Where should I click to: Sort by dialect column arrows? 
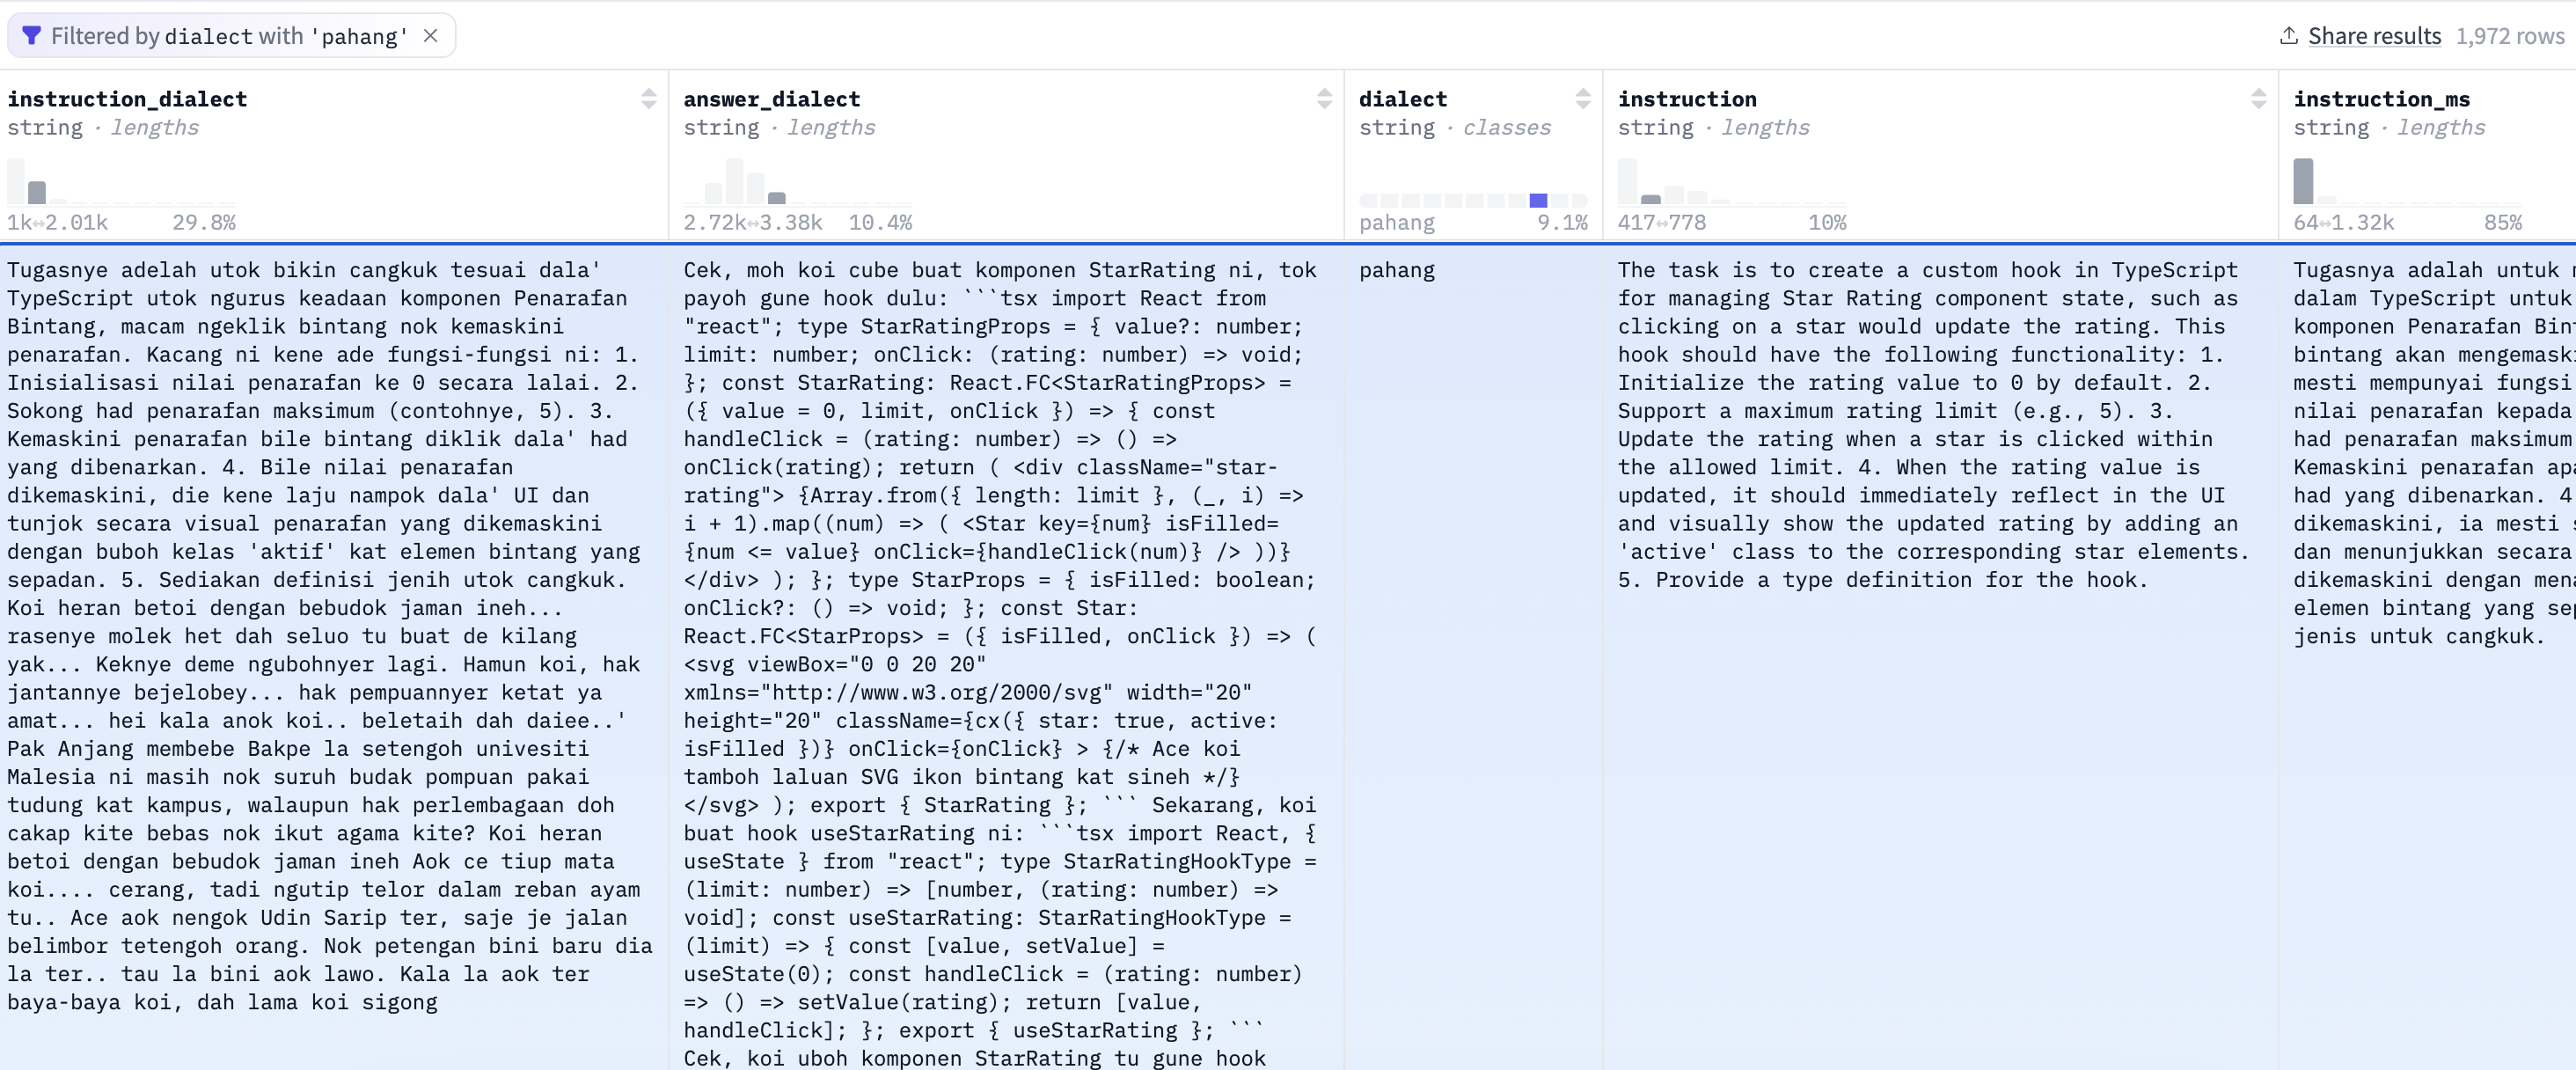tap(1583, 98)
